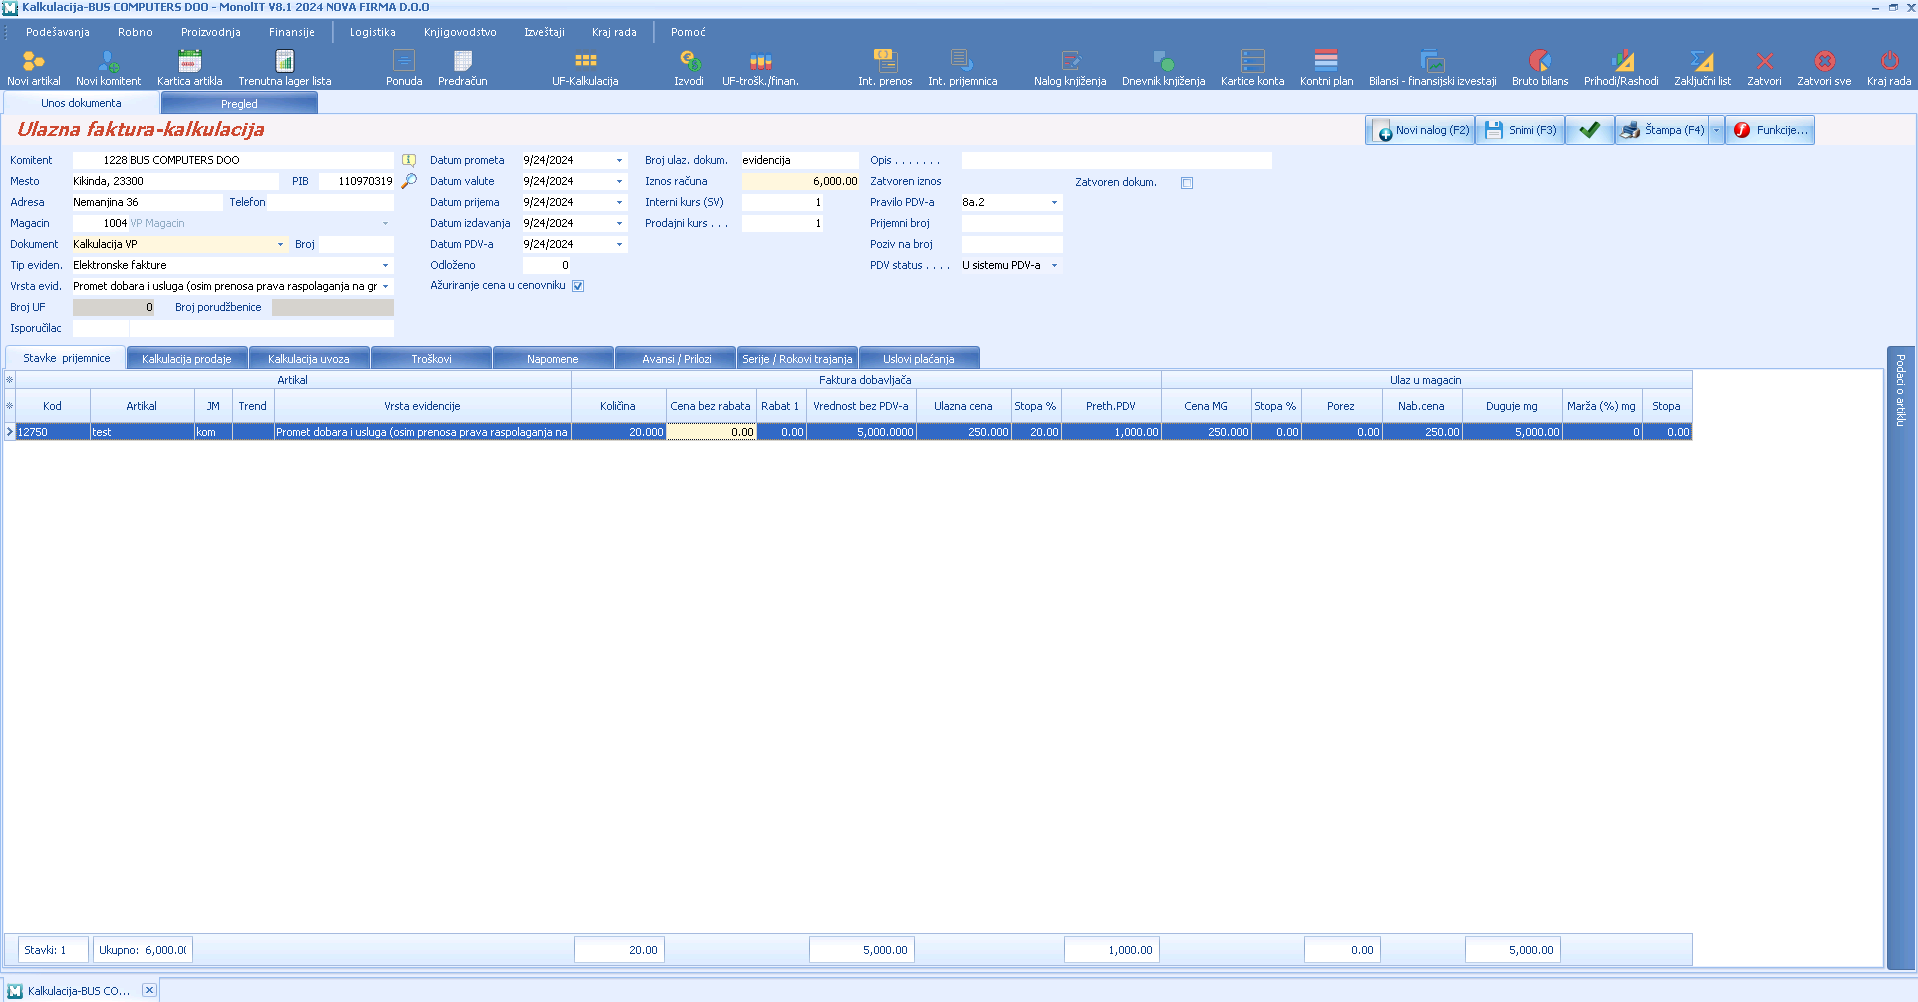Click the Štampa (F4) button

1663,130
